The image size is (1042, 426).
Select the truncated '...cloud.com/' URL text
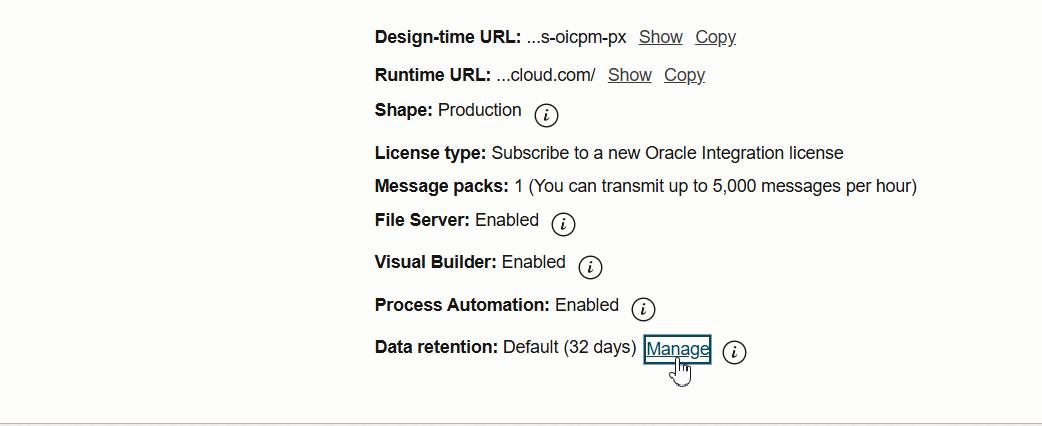546,75
